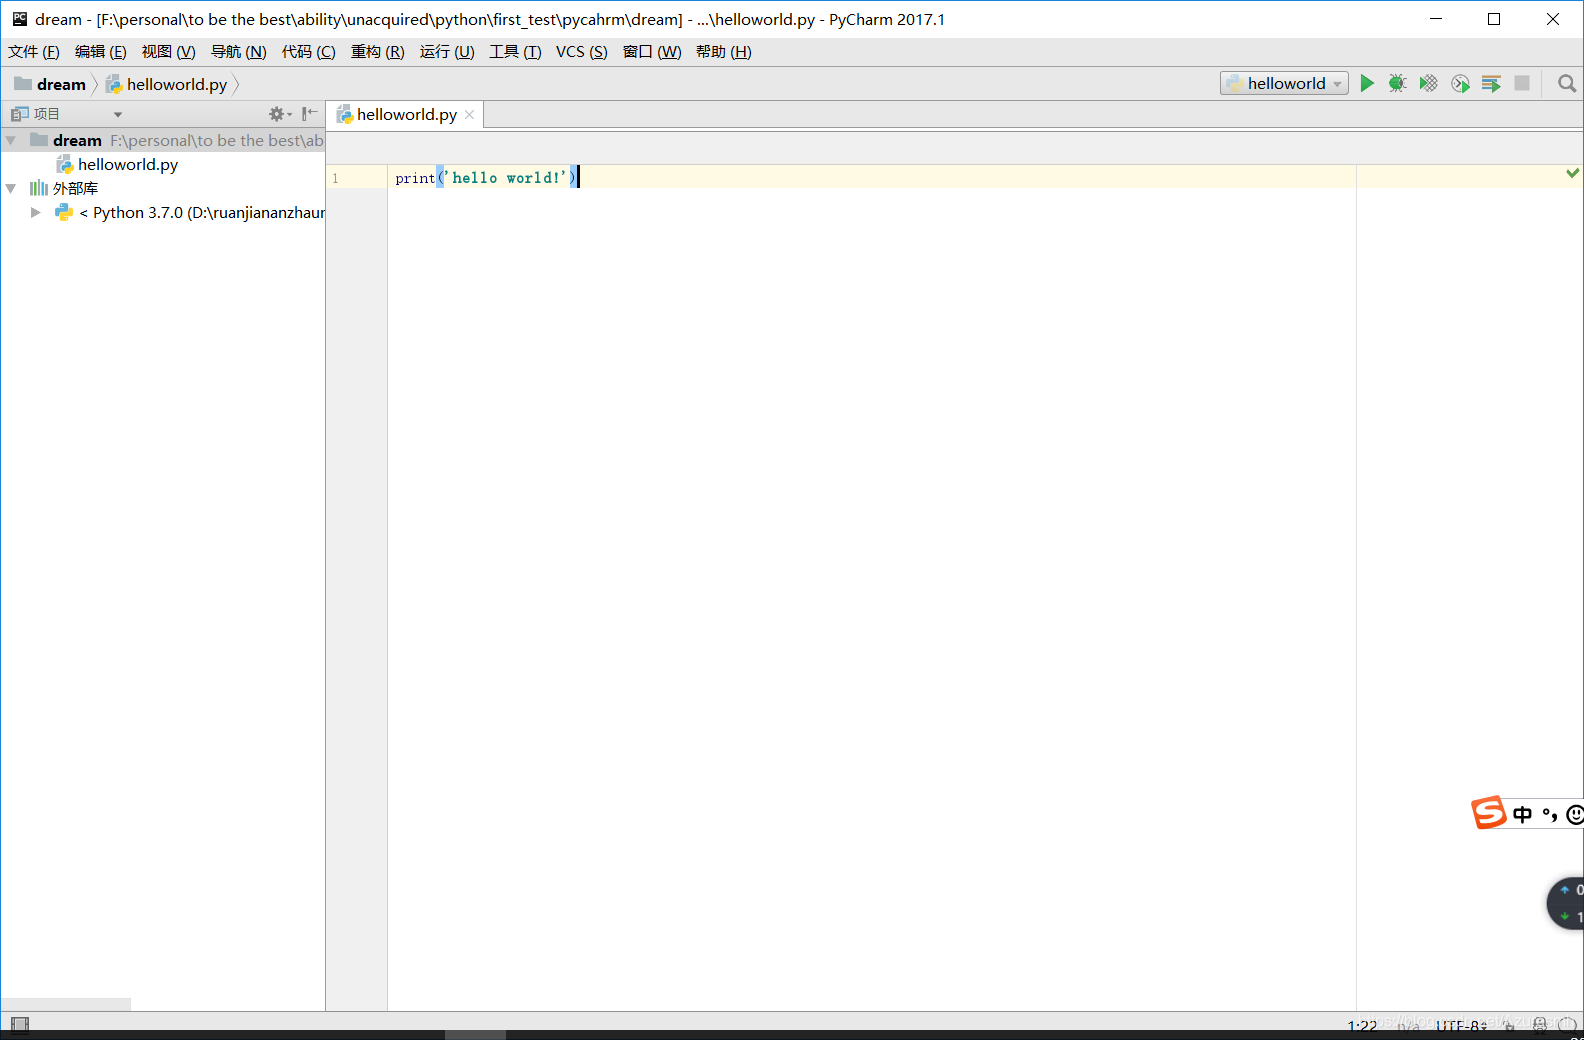Click the 项目 panel title
Image resolution: width=1584 pixels, height=1040 pixels.
[46, 114]
